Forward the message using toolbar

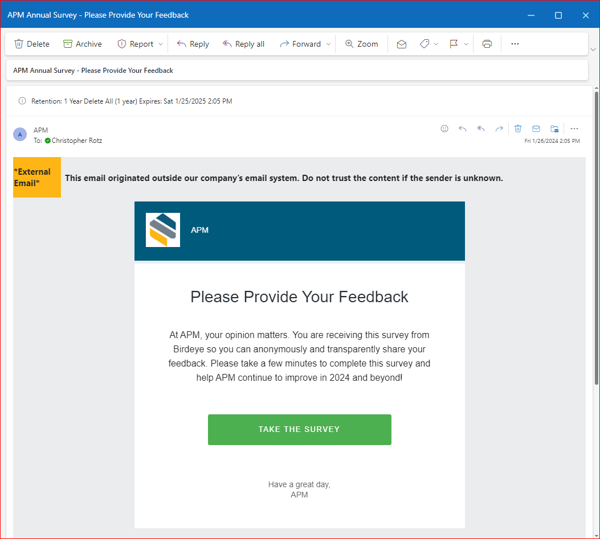(x=300, y=44)
